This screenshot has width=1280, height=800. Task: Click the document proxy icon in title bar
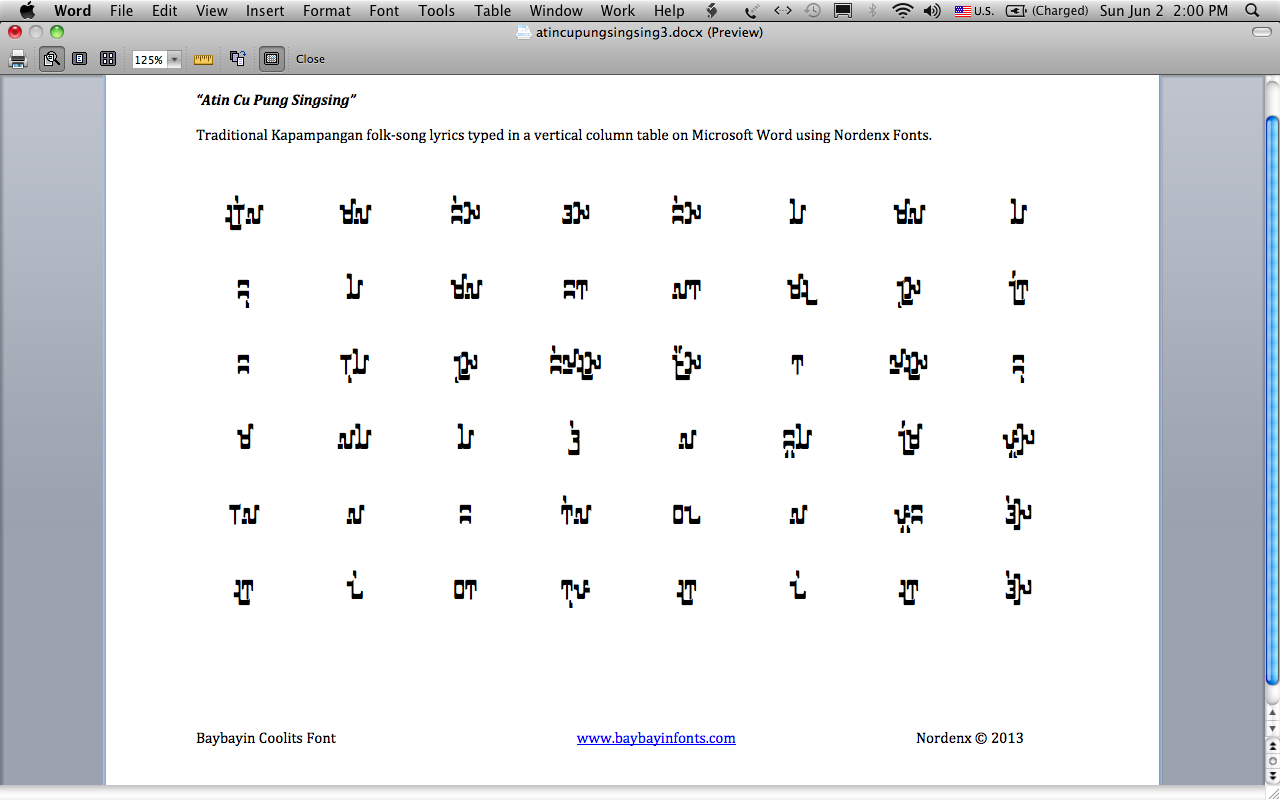coord(524,33)
